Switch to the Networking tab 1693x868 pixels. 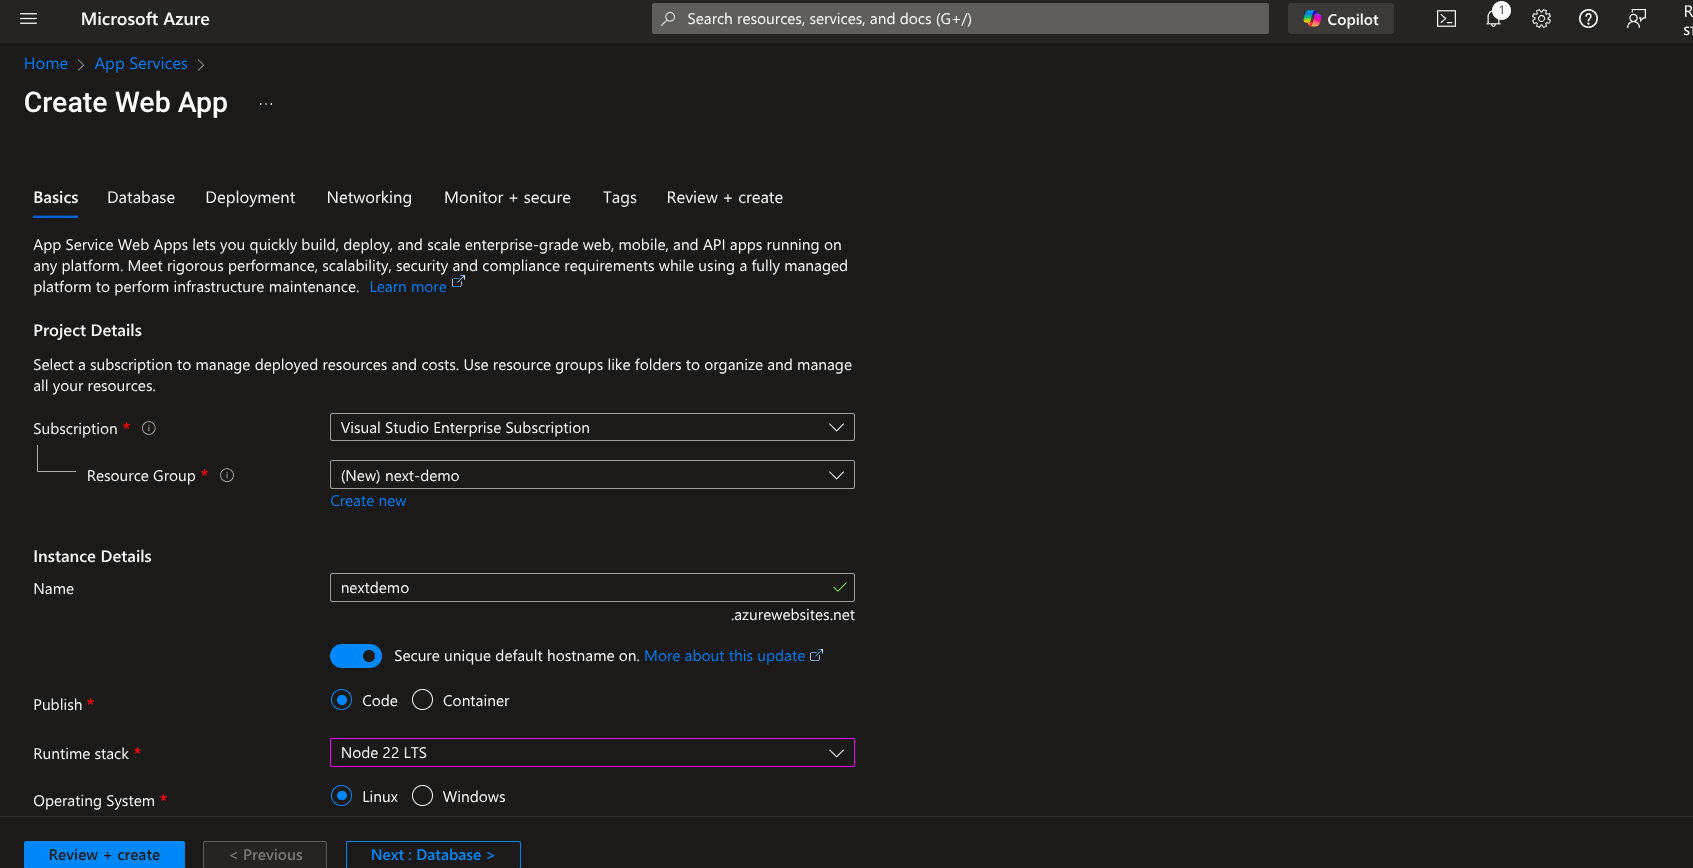point(369,198)
